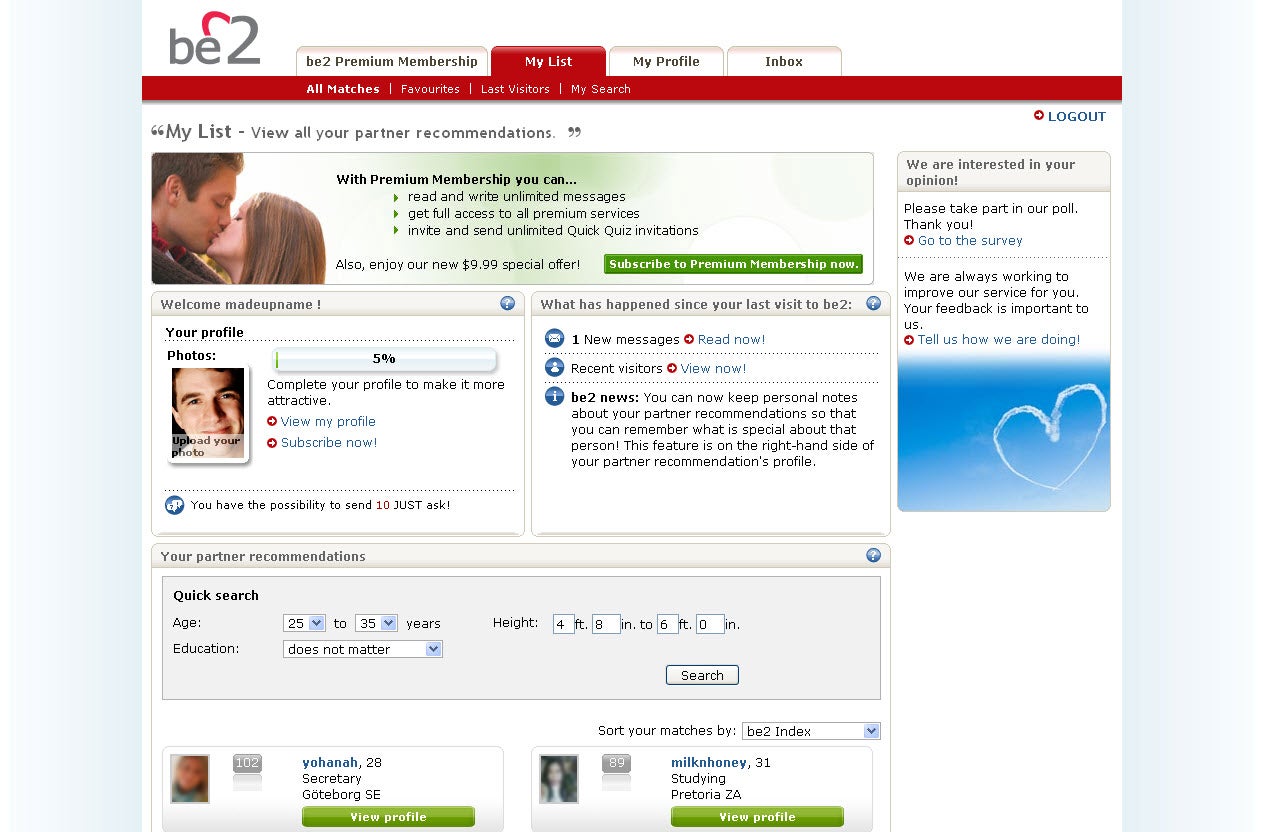Click milknhoney's profile photo thumbnail
The width and height of the screenshot is (1263, 832).
click(x=559, y=779)
